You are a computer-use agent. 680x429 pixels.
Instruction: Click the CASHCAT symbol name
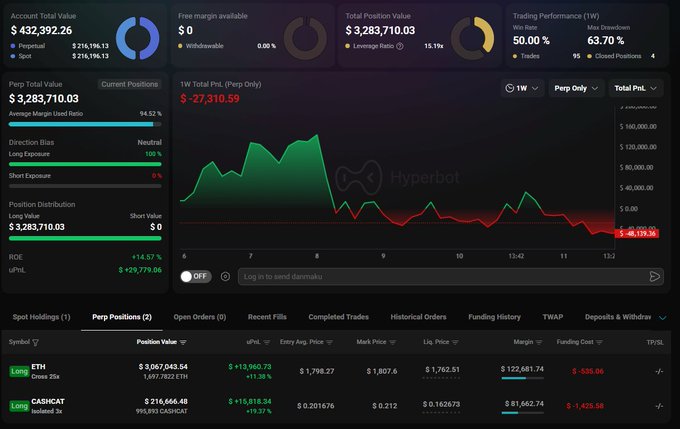(x=48, y=401)
